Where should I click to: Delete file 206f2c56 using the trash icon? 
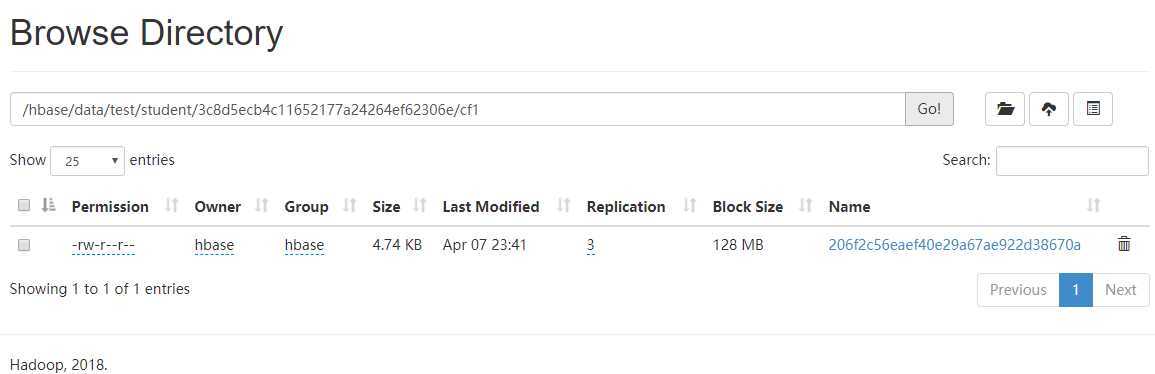[x=1124, y=244]
